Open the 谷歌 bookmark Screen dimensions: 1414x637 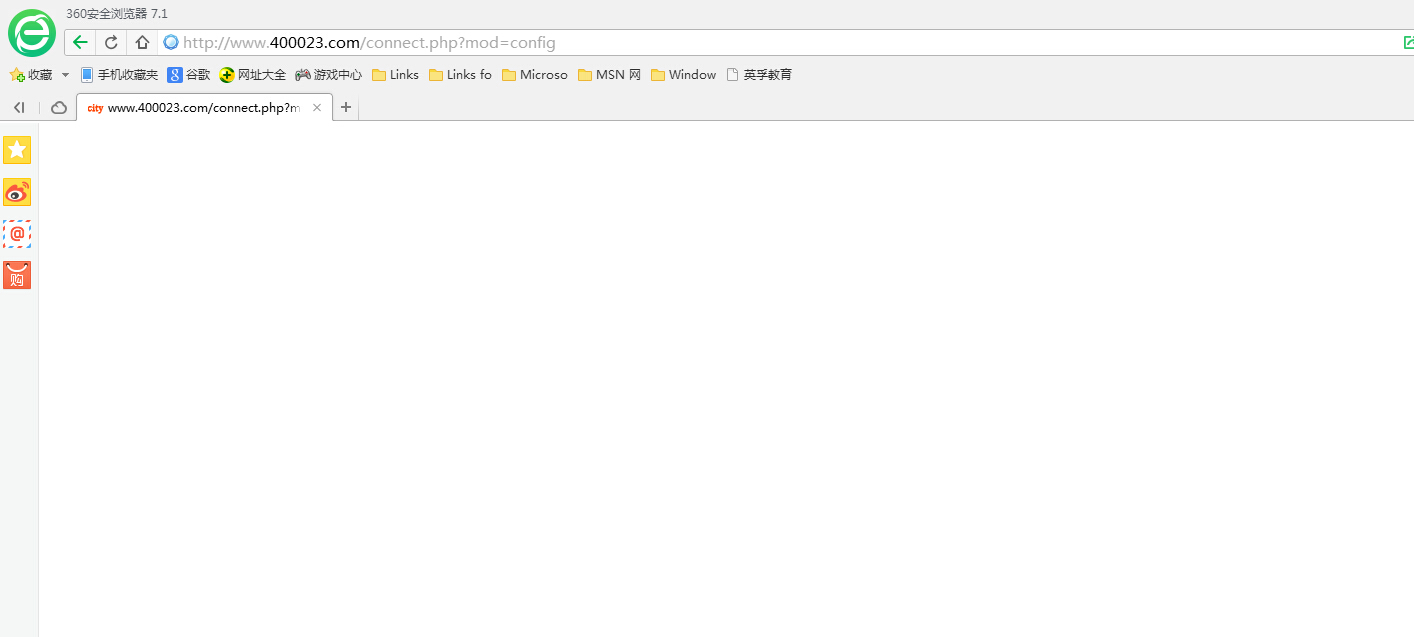coord(189,75)
